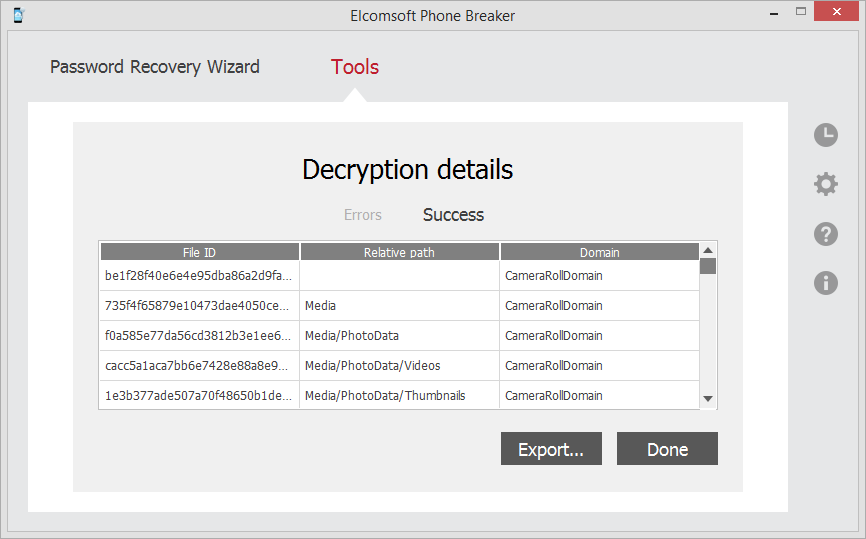
Task: Click the 'Media/PhotoData' path cell
Action: point(399,335)
